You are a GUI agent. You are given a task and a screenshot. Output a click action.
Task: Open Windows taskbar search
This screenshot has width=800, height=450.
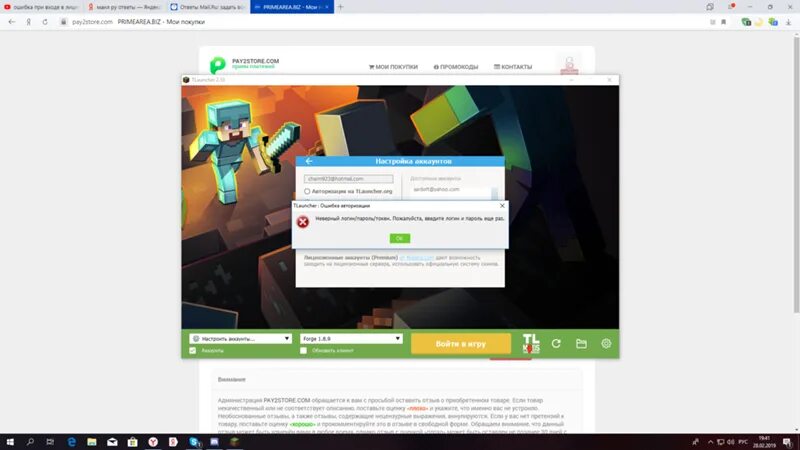pyautogui.click(x=30, y=442)
